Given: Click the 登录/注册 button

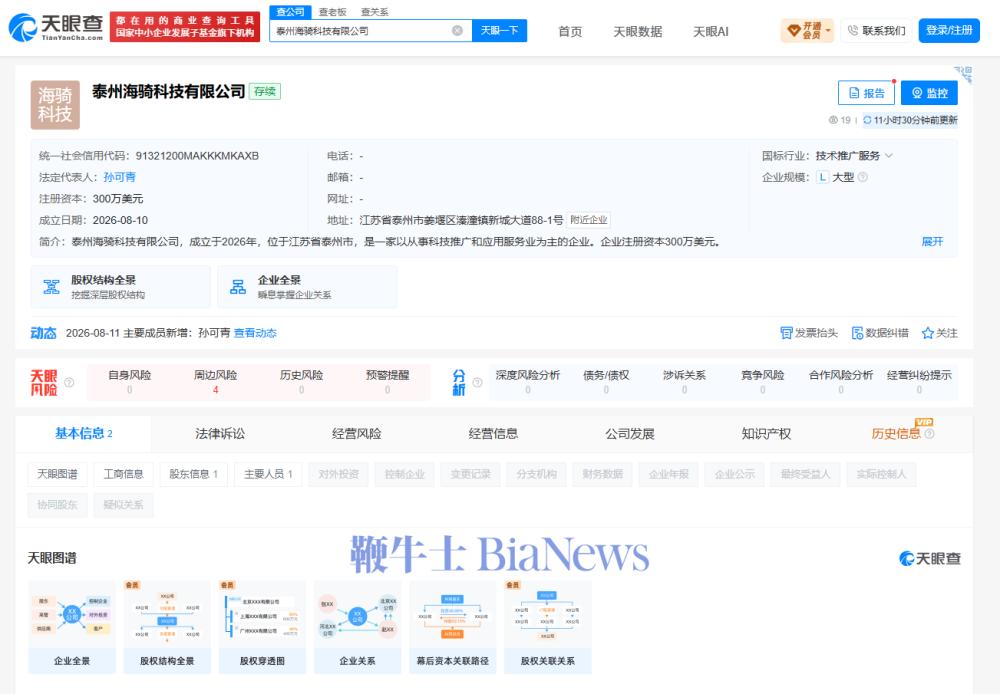Looking at the screenshot, I should click(949, 30).
